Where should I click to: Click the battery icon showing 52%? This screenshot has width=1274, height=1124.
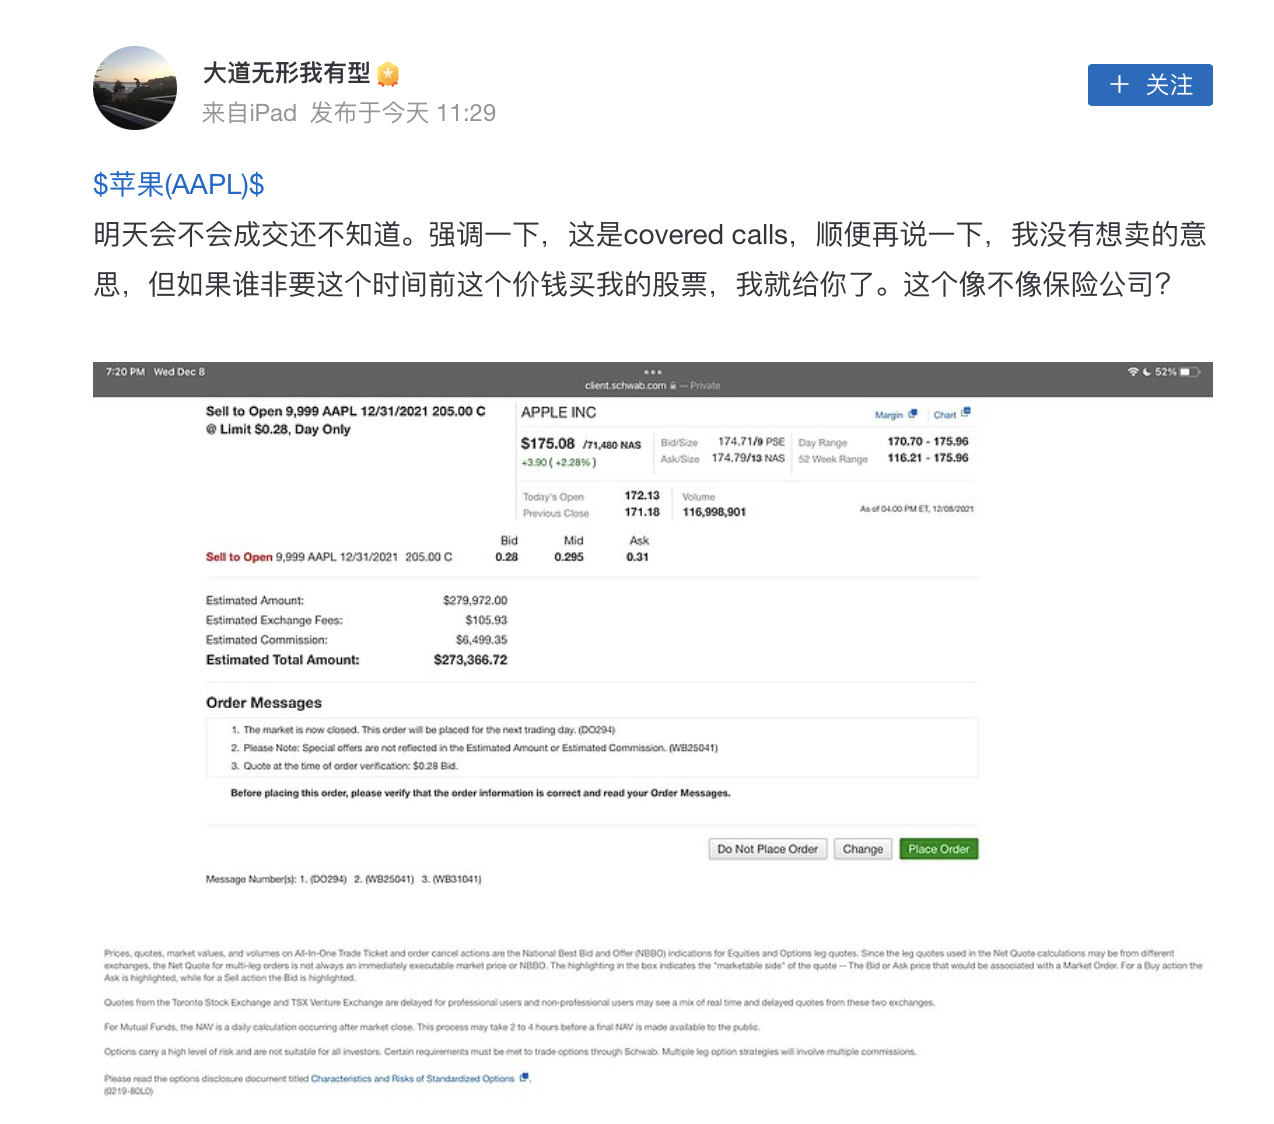[1190, 371]
